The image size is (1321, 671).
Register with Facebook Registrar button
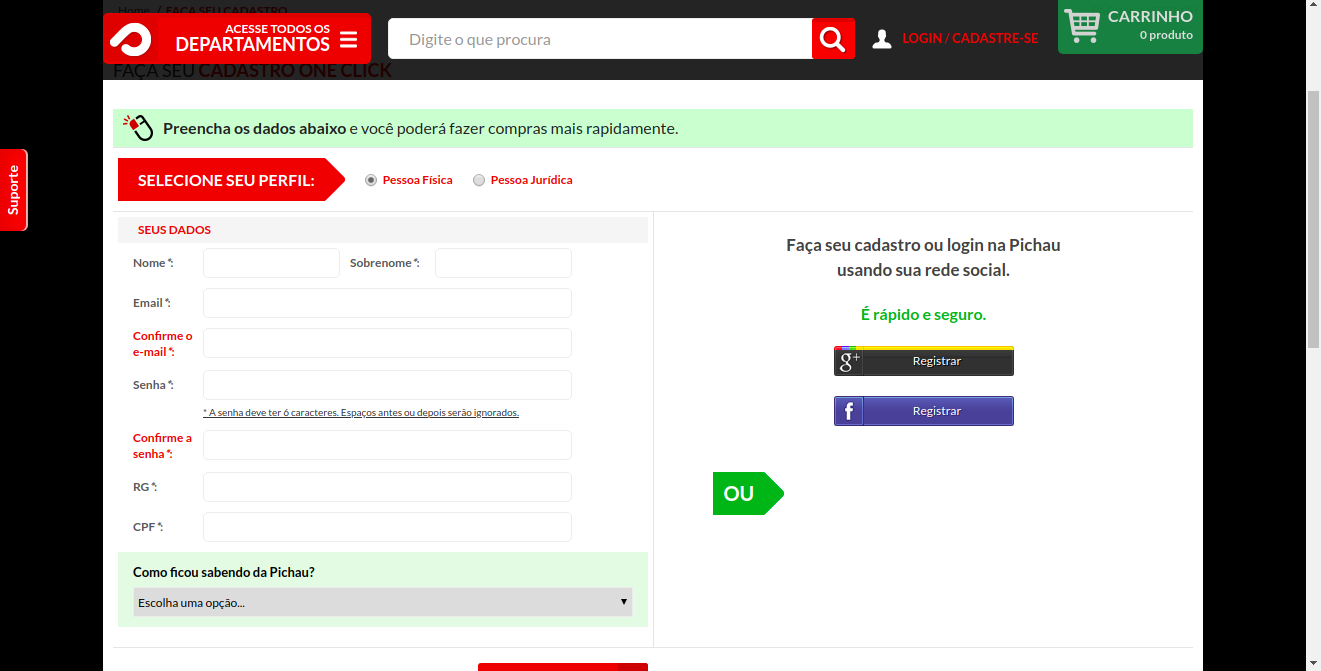924,411
